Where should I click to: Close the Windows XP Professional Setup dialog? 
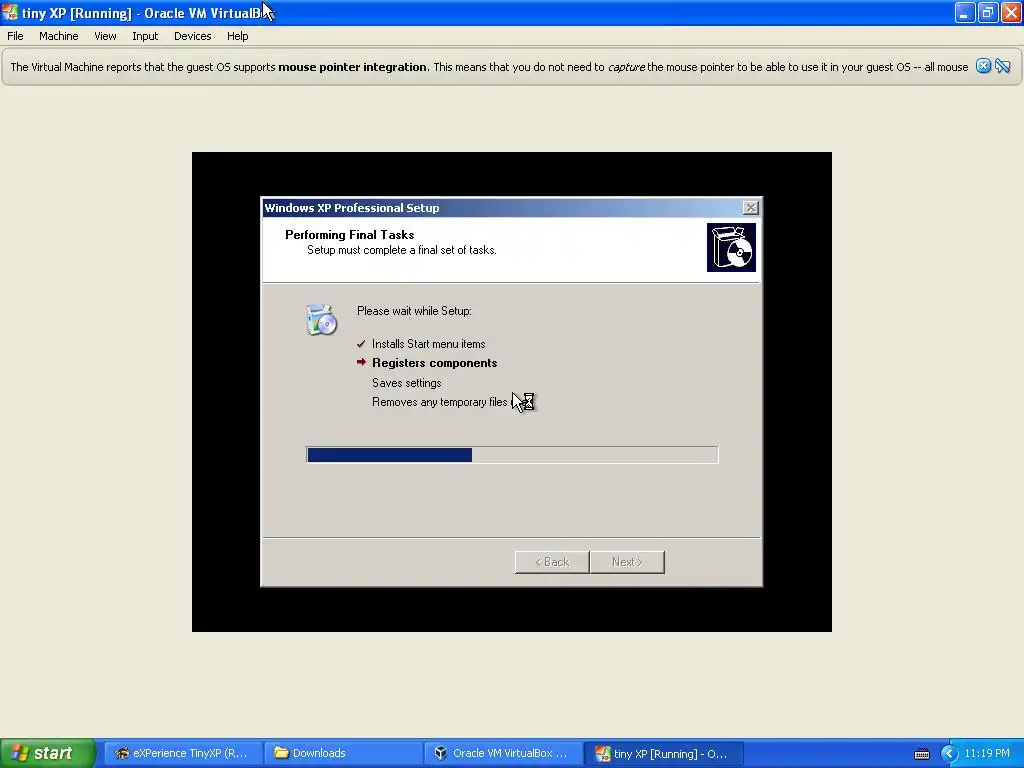(750, 208)
